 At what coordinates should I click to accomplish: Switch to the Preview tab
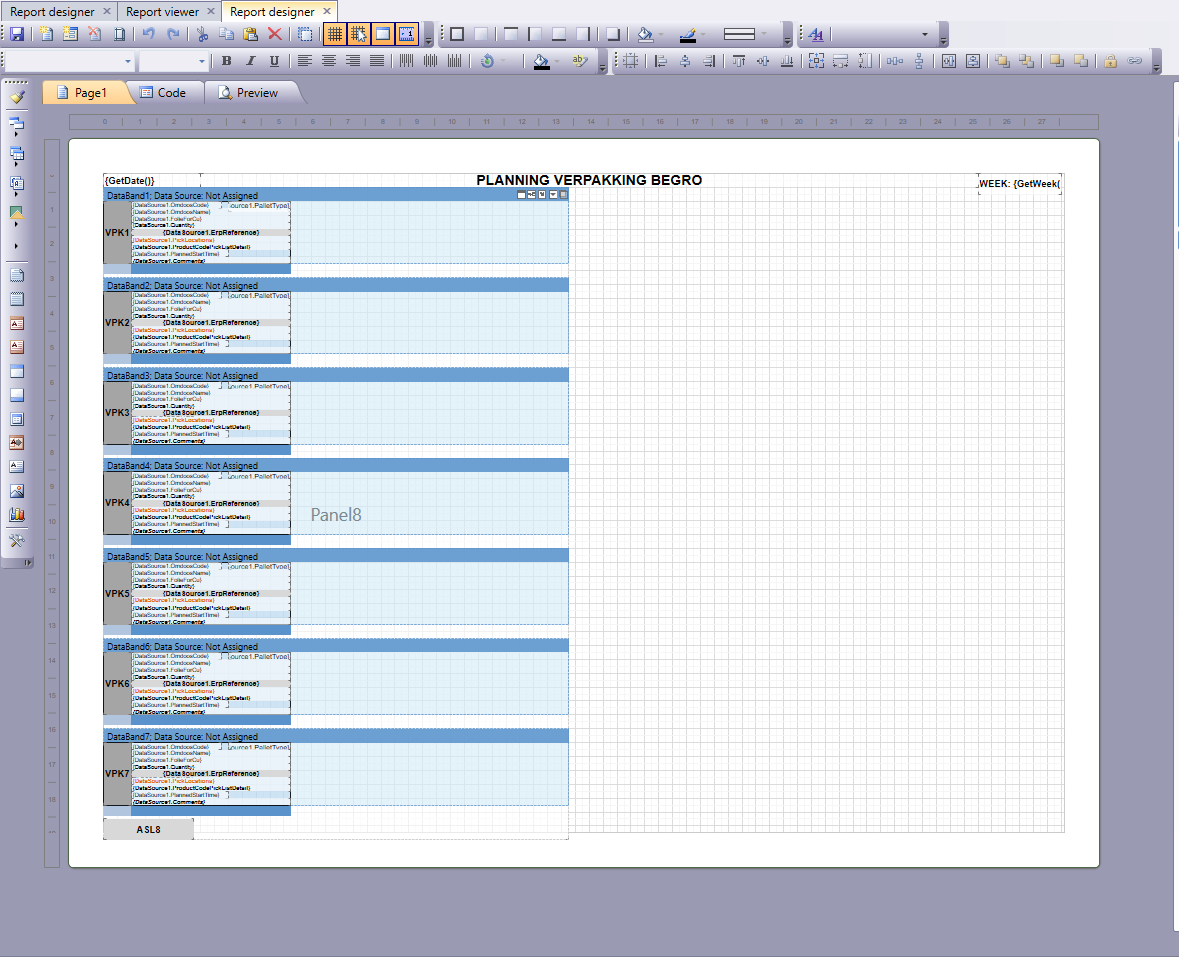click(250, 92)
